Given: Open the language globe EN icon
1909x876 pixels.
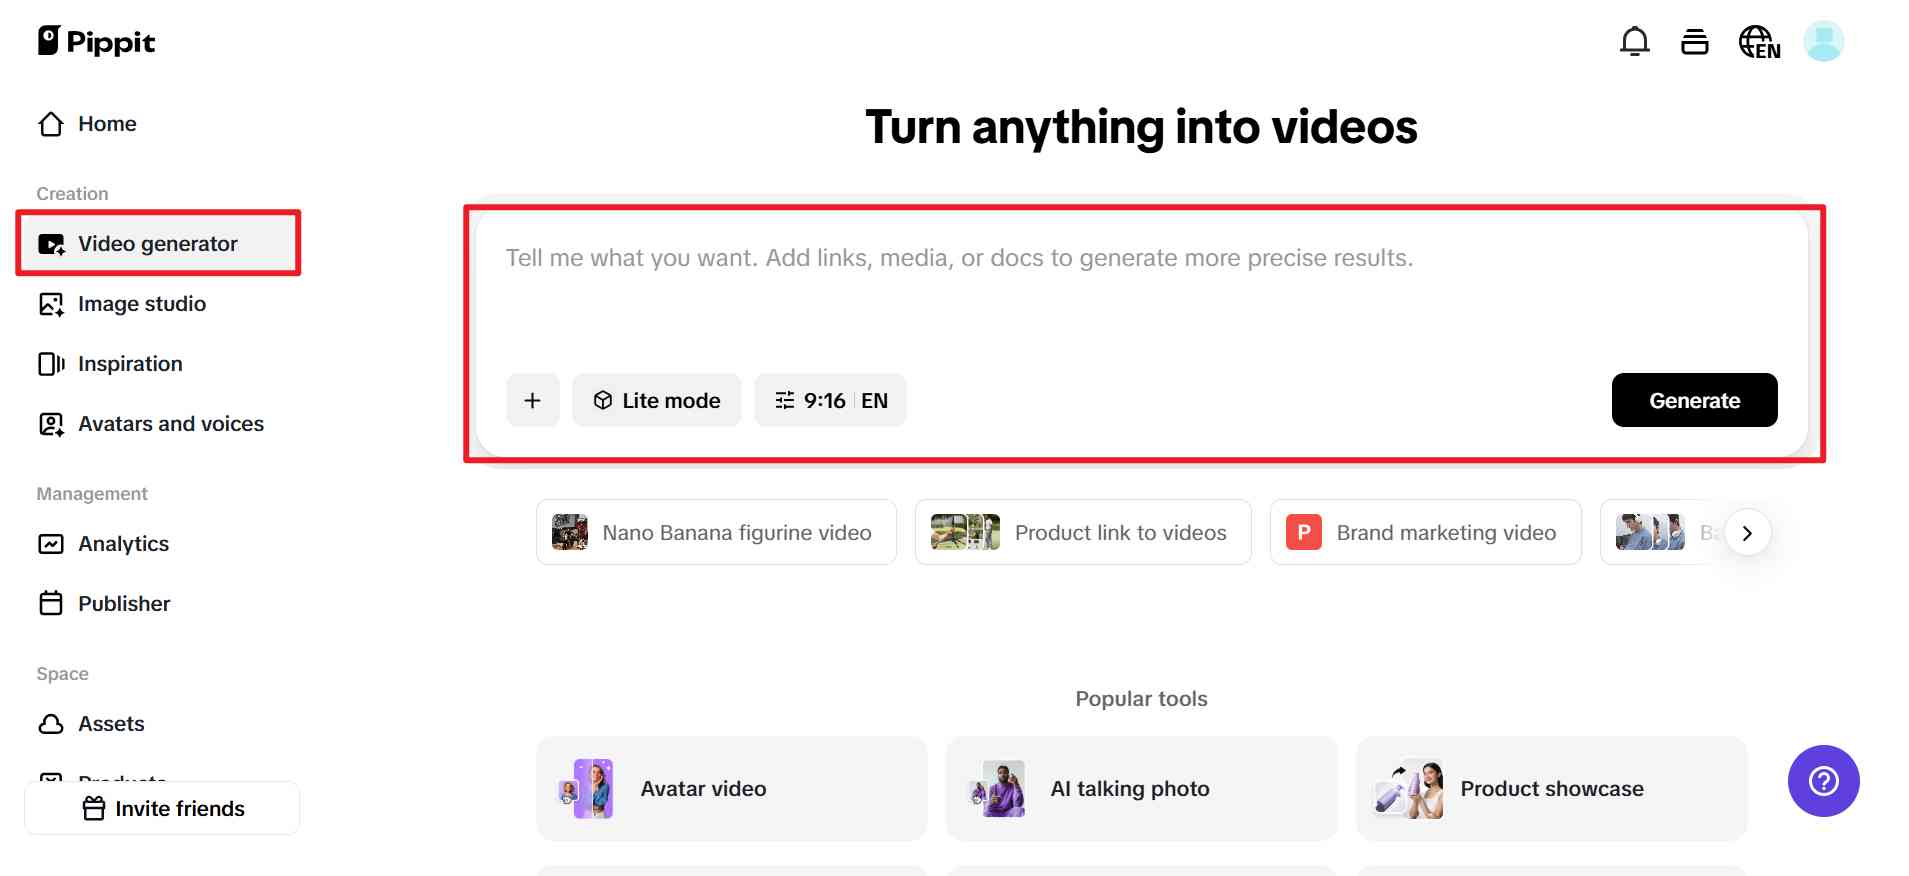Looking at the screenshot, I should 1759,42.
